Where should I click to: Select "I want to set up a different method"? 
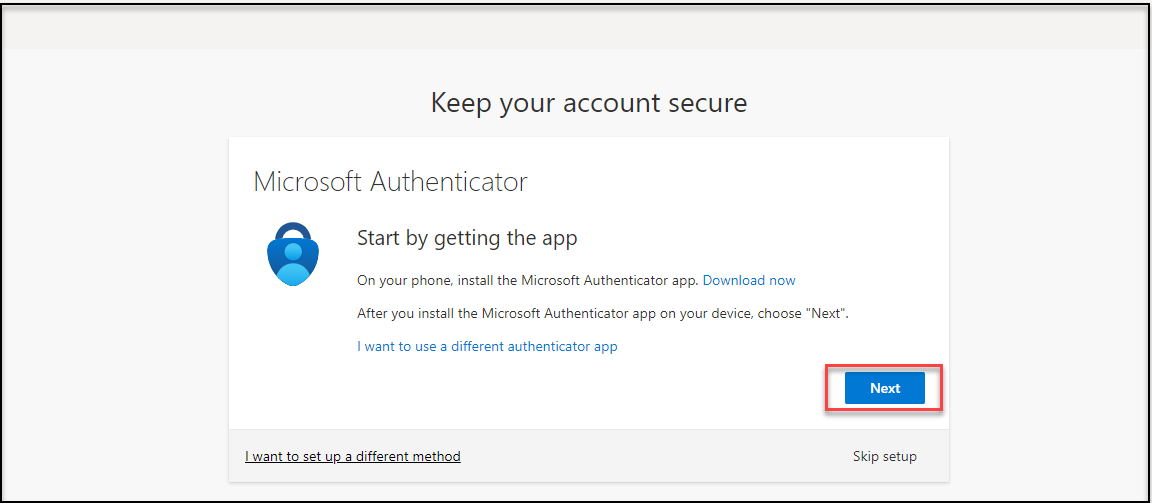(x=353, y=456)
